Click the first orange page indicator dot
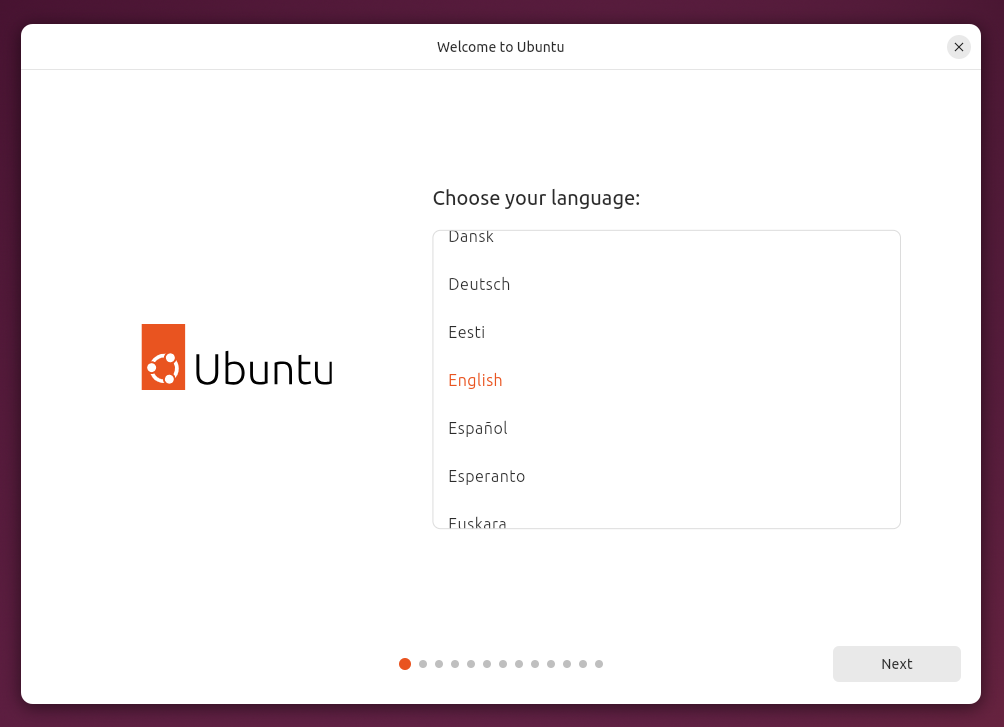 pyautogui.click(x=405, y=663)
